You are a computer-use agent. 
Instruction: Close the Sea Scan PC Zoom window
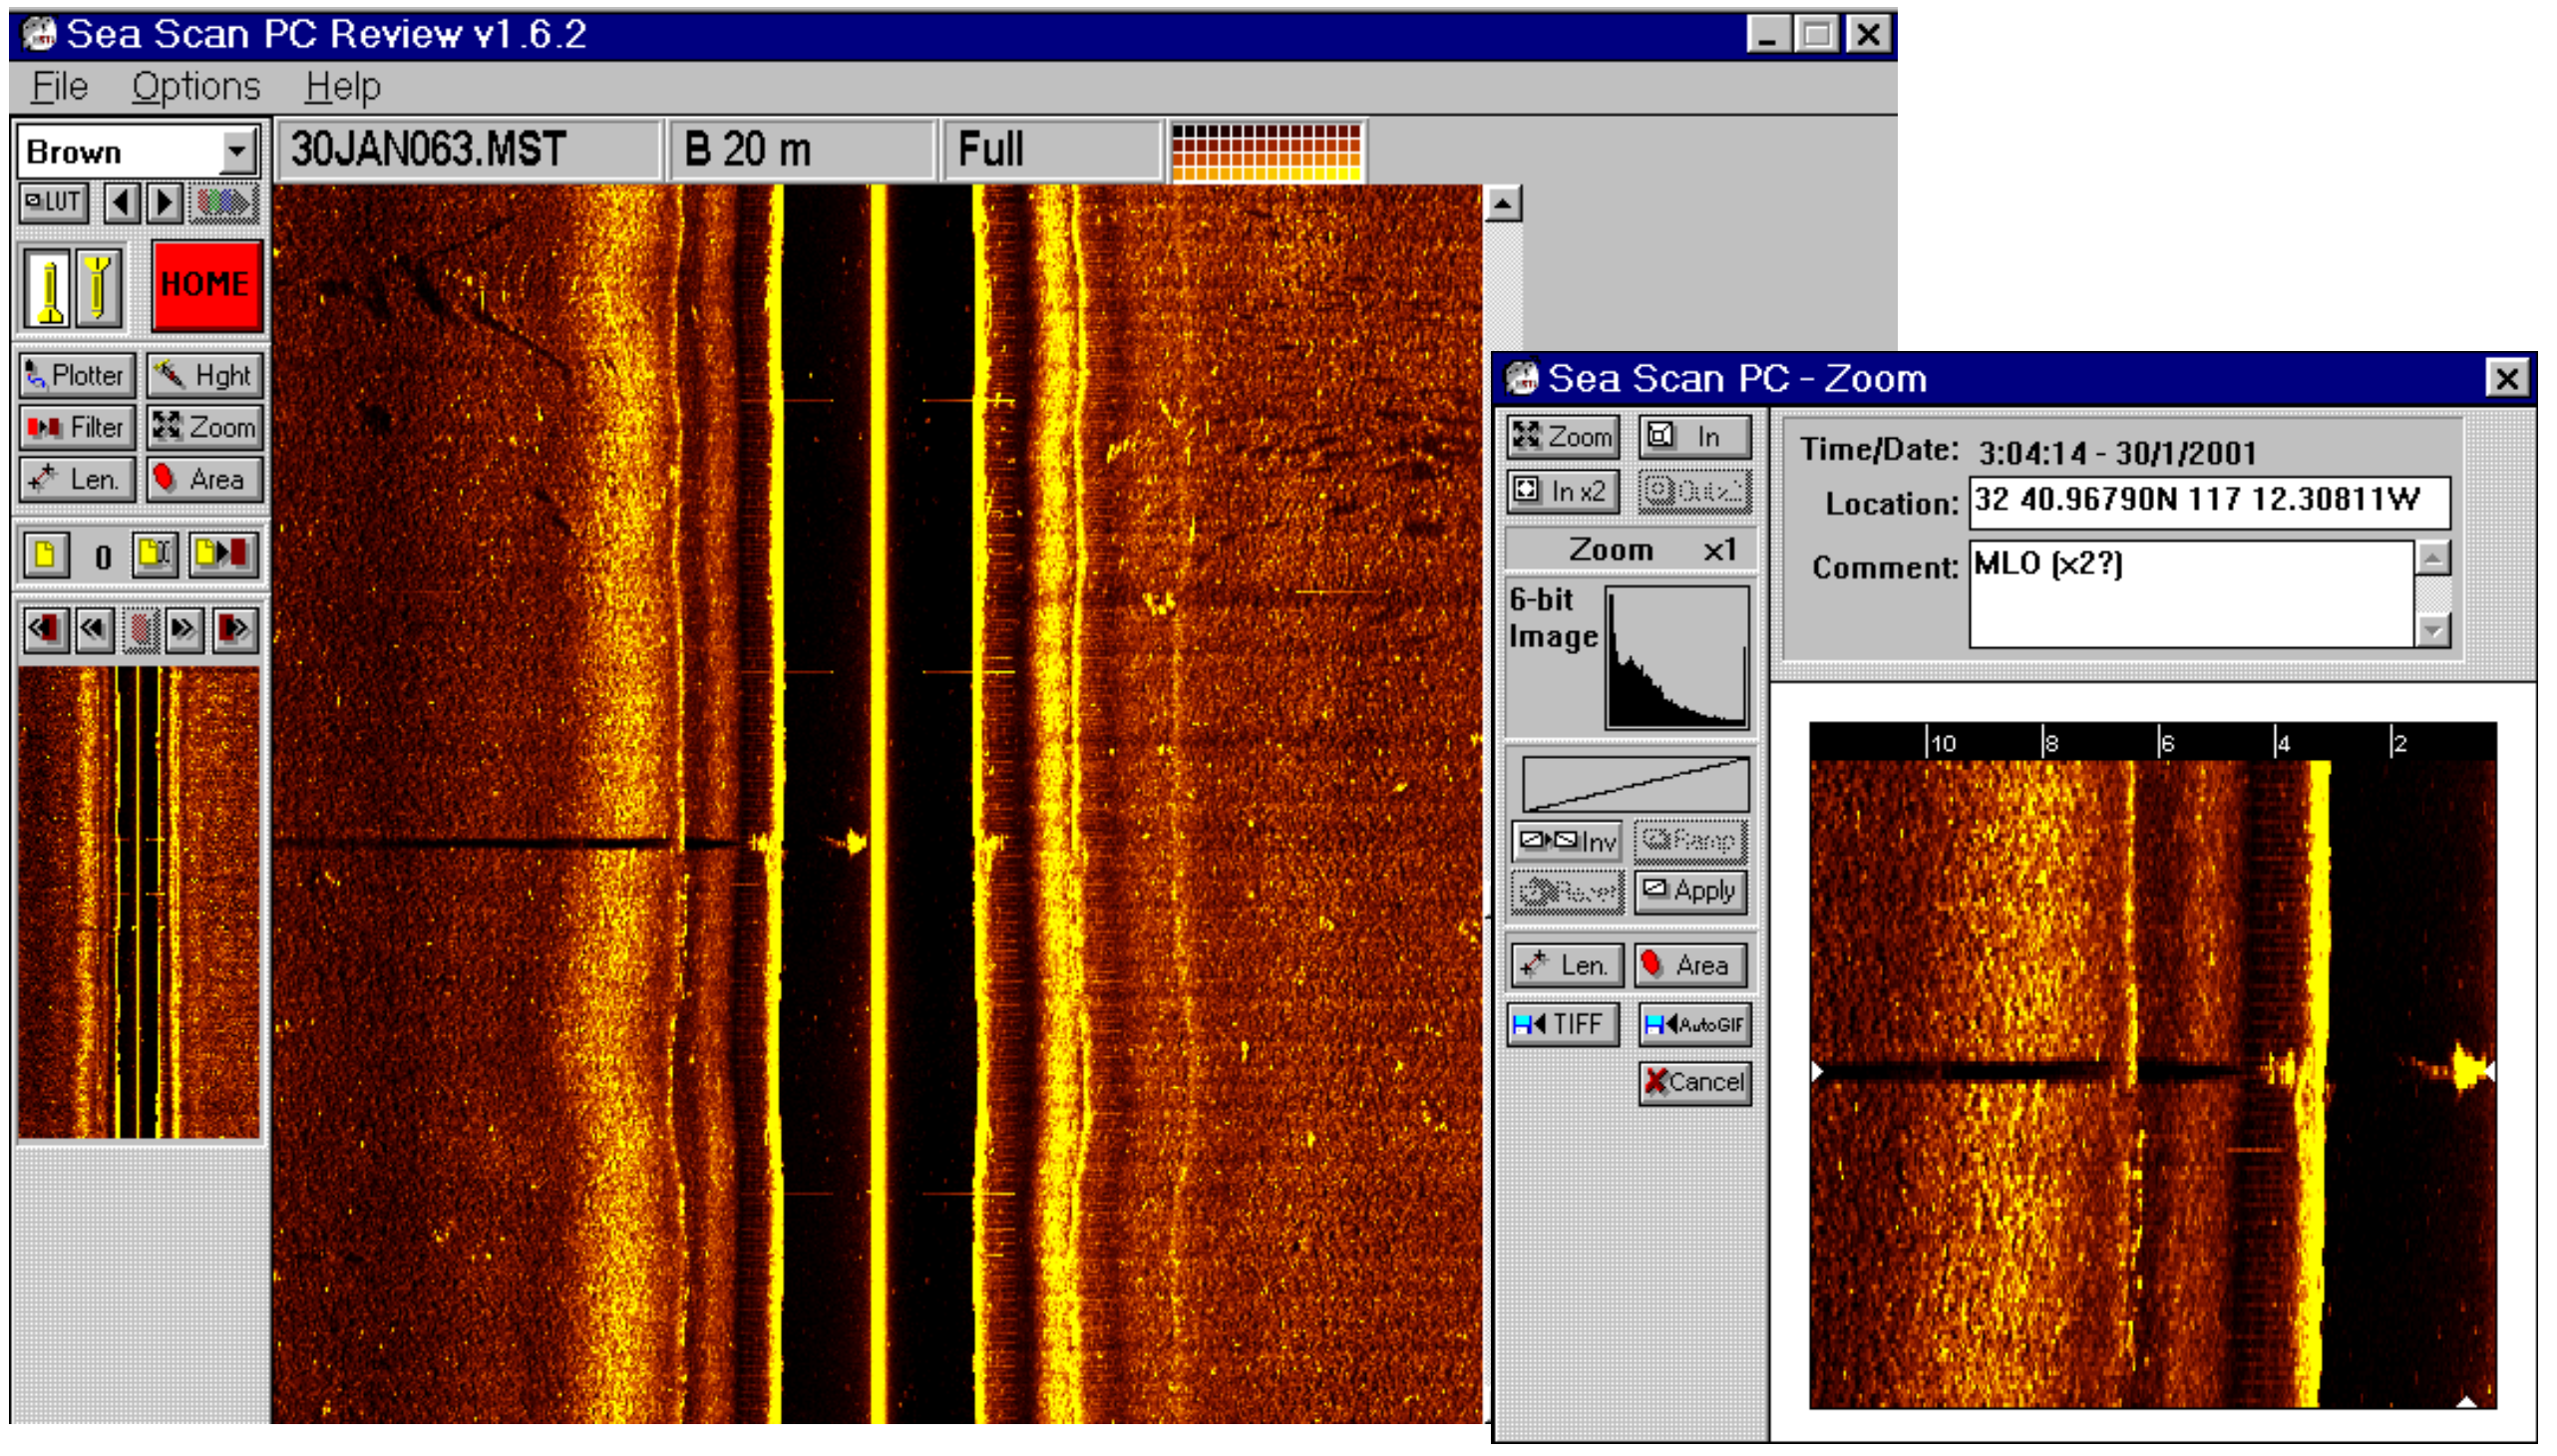coord(2506,379)
